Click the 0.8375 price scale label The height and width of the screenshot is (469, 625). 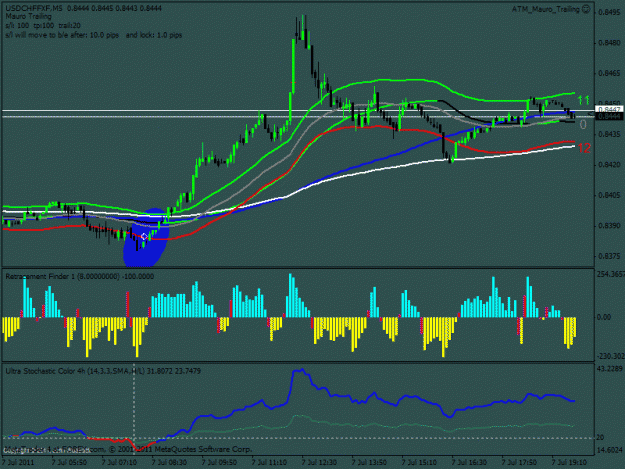(x=609, y=256)
